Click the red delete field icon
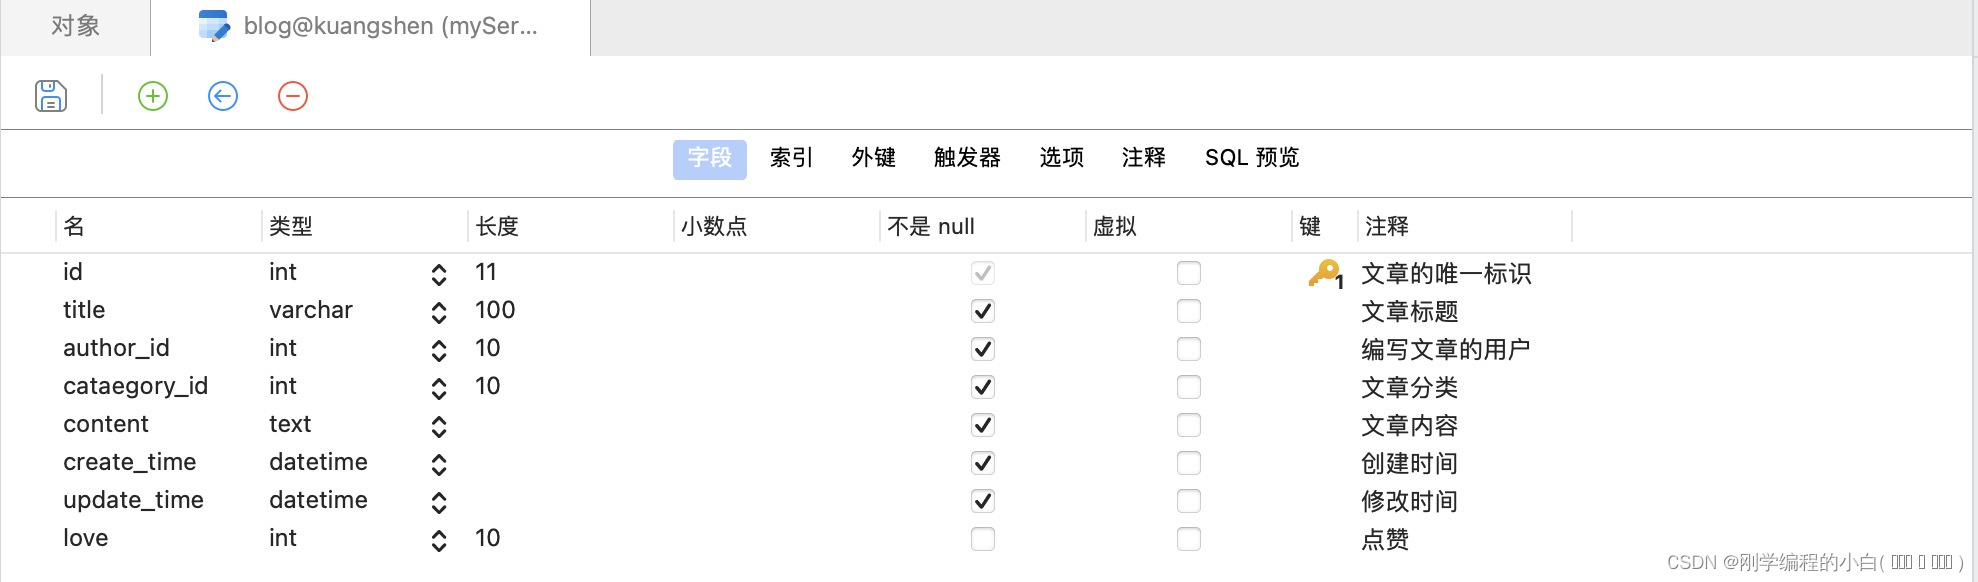 pyautogui.click(x=293, y=96)
